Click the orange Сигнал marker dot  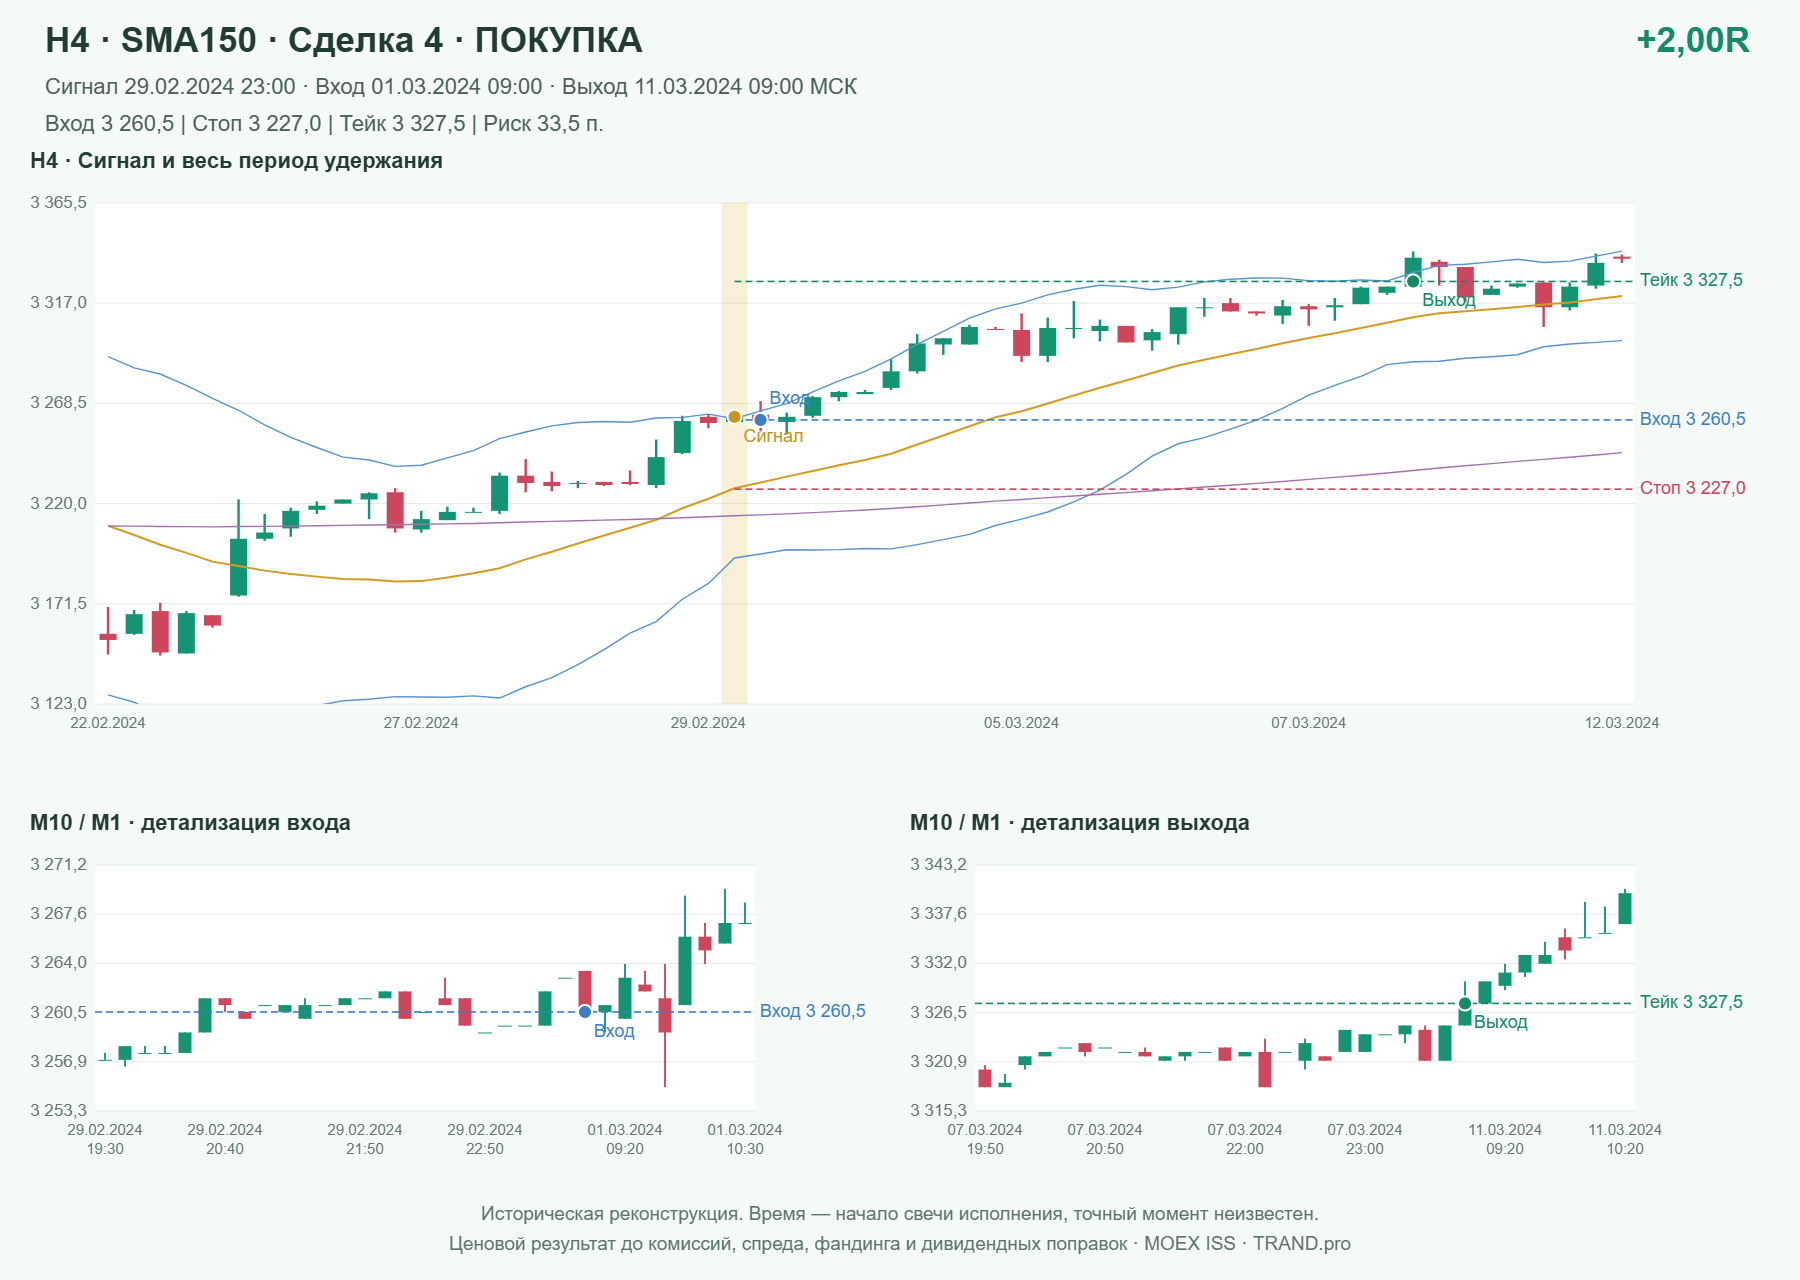(x=734, y=417)
